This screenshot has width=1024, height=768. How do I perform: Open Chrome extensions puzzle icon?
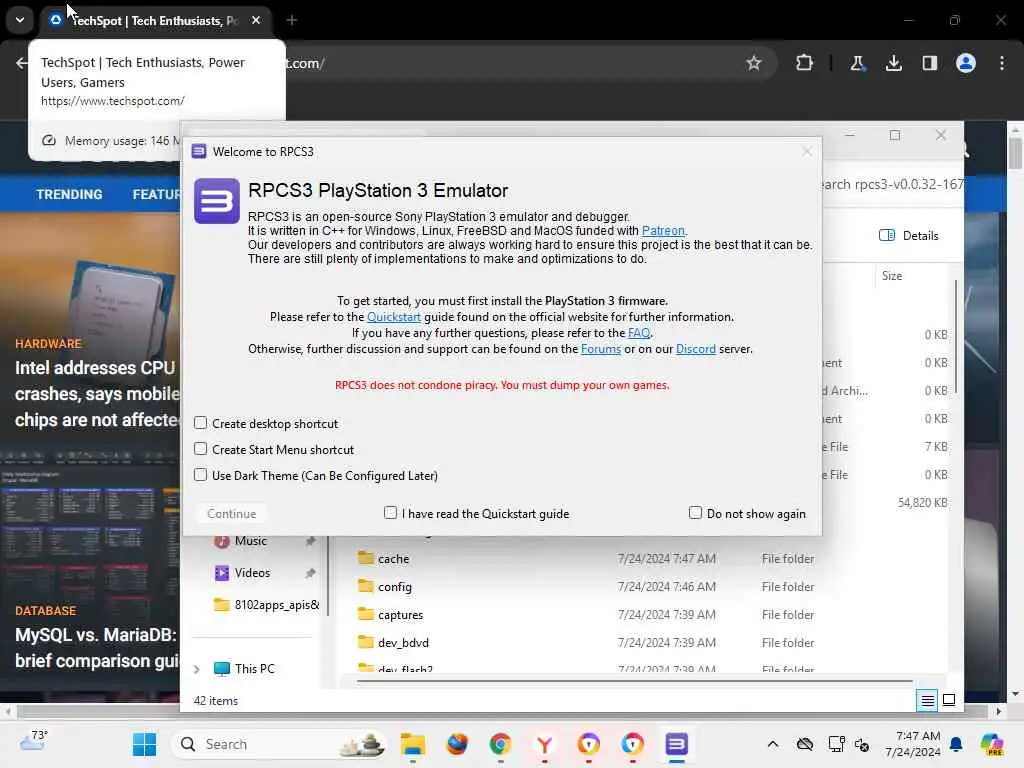tap(805, 63)
